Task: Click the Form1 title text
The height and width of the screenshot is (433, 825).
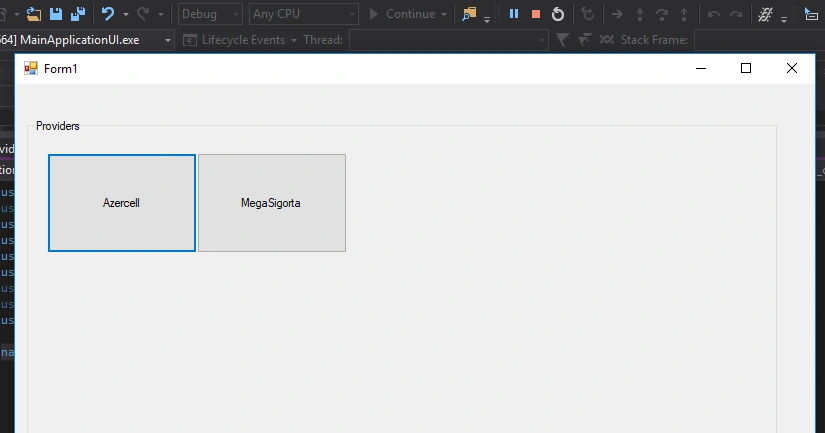Action: pyautogui.click(x=61, y=69)
